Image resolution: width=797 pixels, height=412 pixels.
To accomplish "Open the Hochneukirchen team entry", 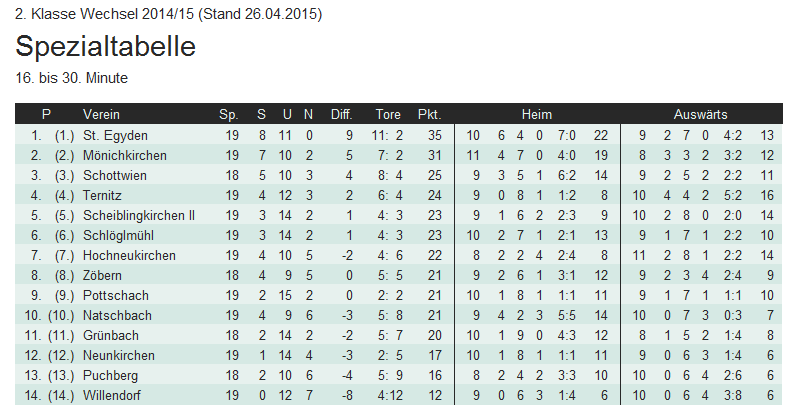I will coord(129,256).
